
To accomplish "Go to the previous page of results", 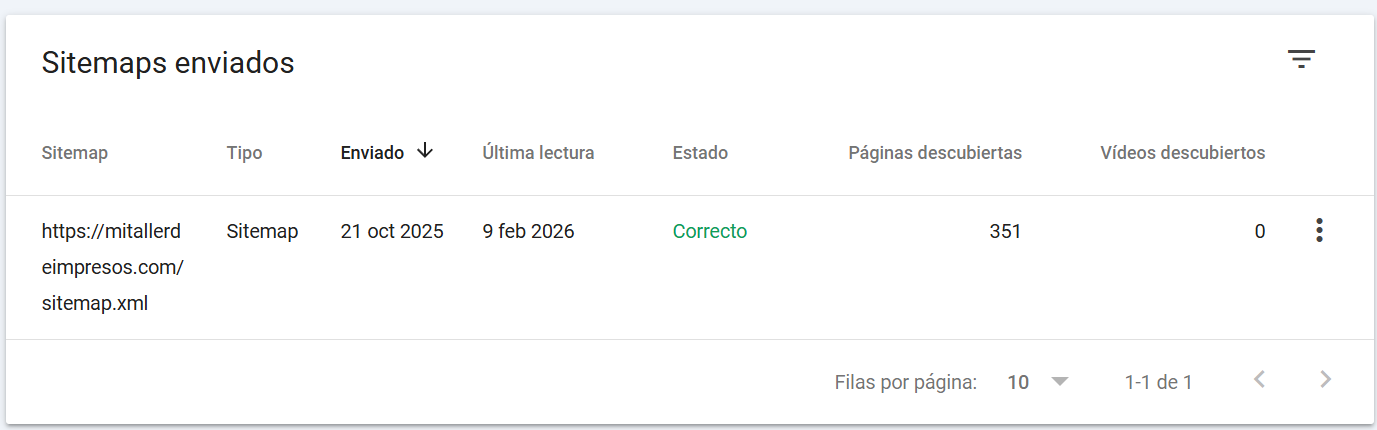I will click(x=1259, y=380).
